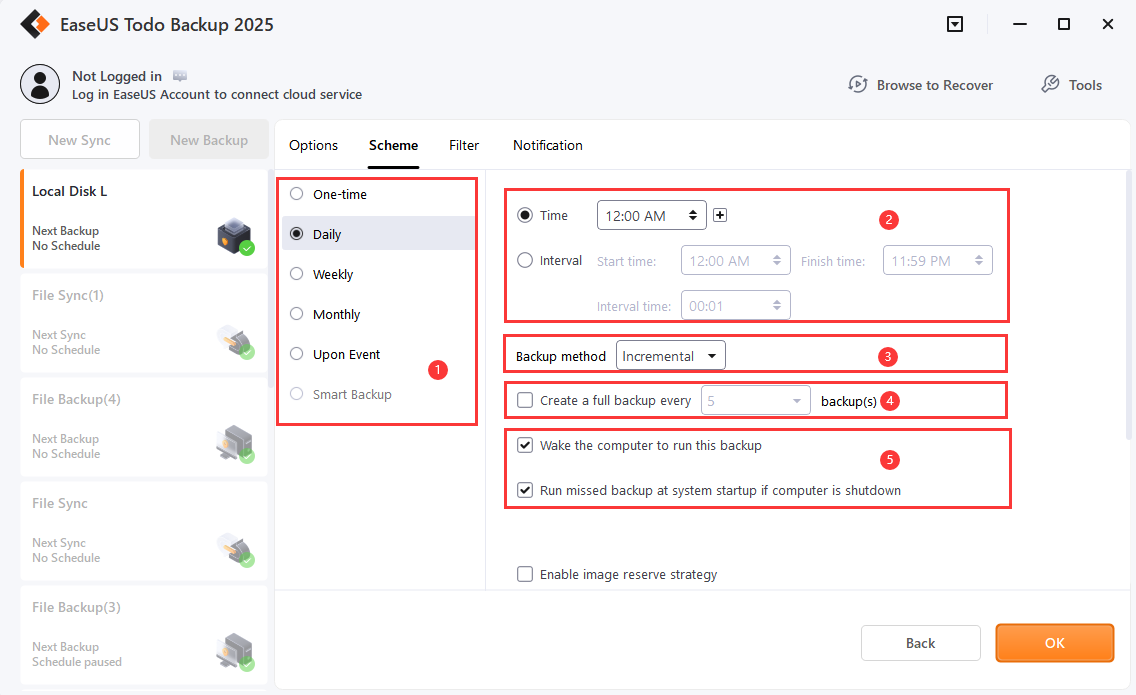Confirm settings with the OK button
1136x695 pixels.
[x=1054, y=643]
